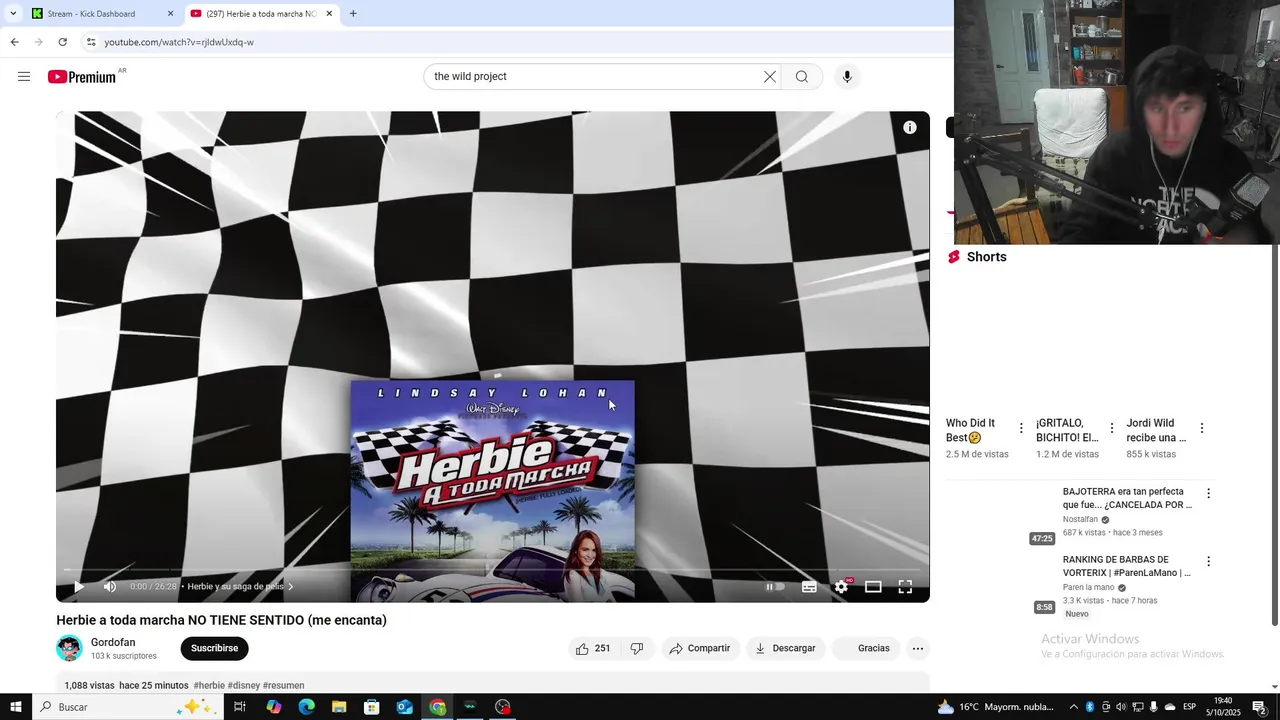Toggle the autoplay switch in player
This screenshot has height=720, width=1280.
click(x=775, y=587)
